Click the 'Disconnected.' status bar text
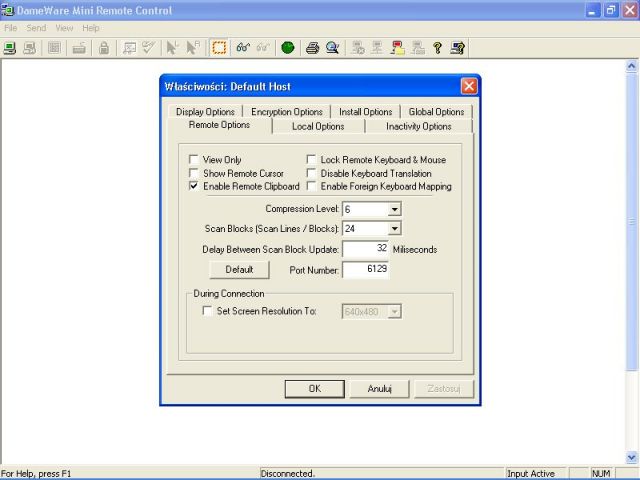The height and width of the screenshot is (480, 640). (x=288, y=473)
